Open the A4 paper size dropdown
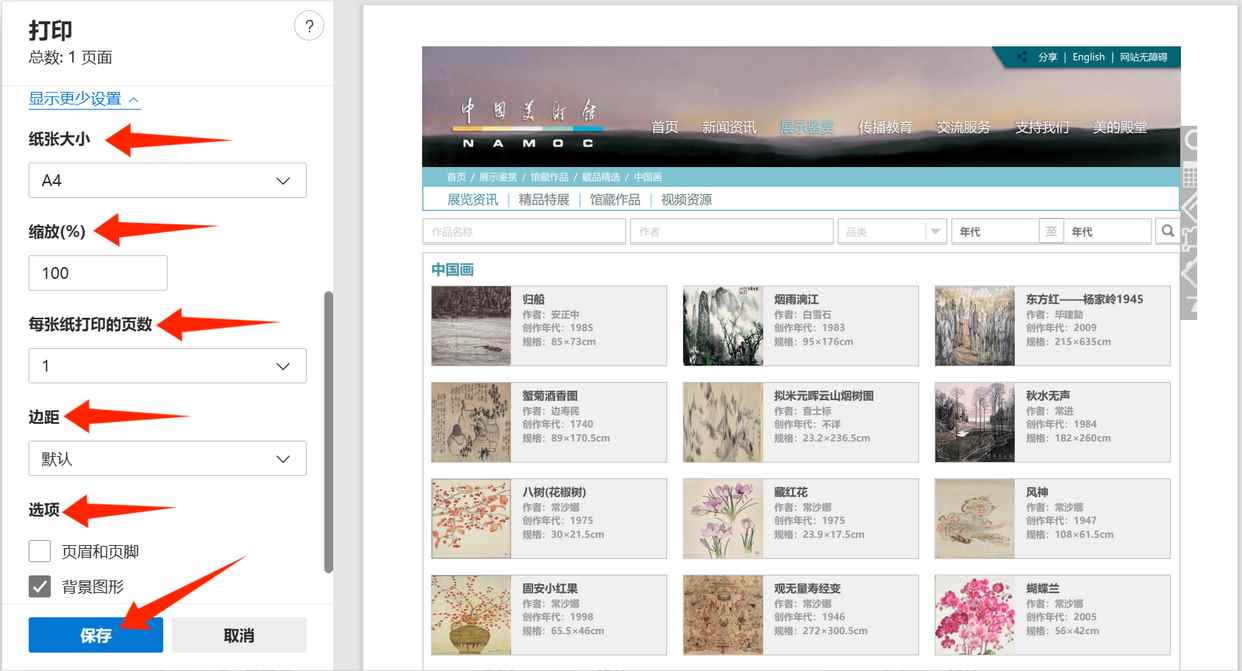Image resolution: width=1242 pixels, height=671 pixels. click(x=167, y=181)
